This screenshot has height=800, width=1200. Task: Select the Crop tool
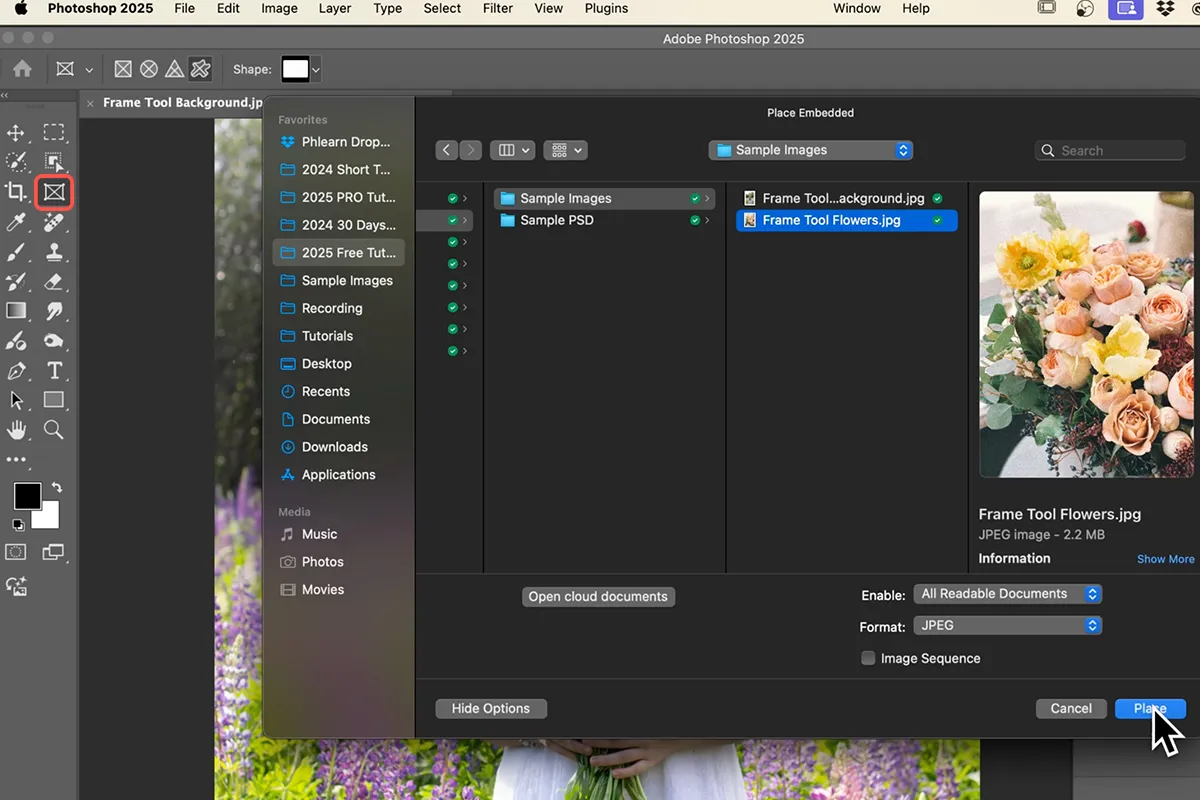(15, 192)
